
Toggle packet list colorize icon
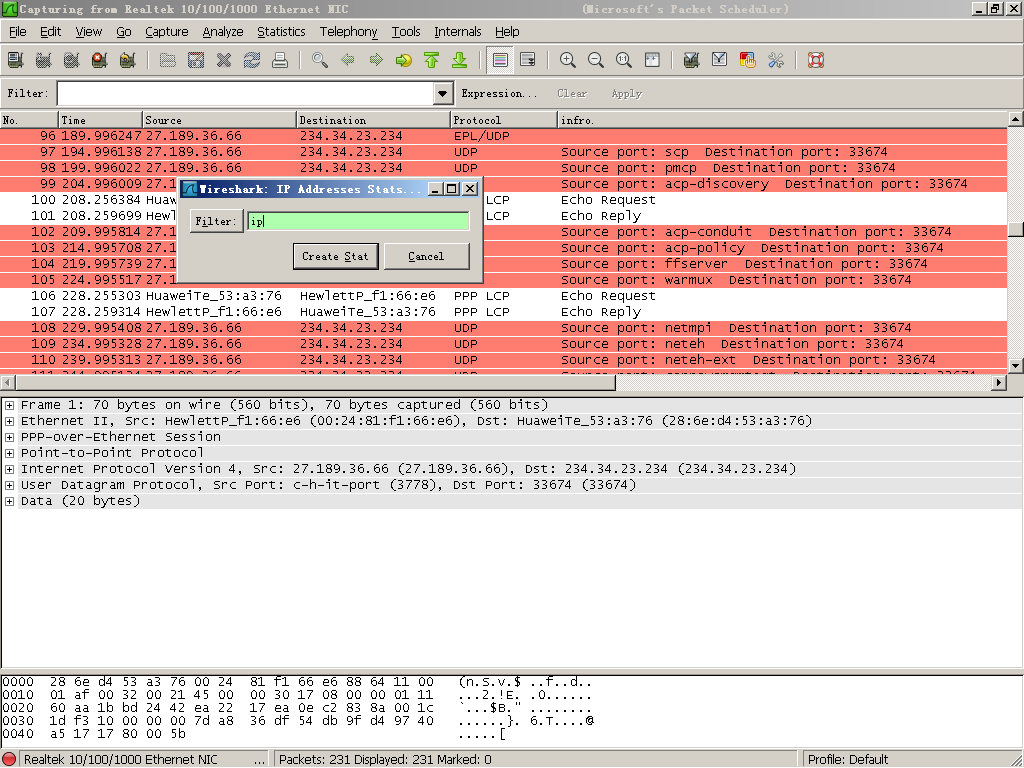tap(500, 60)
